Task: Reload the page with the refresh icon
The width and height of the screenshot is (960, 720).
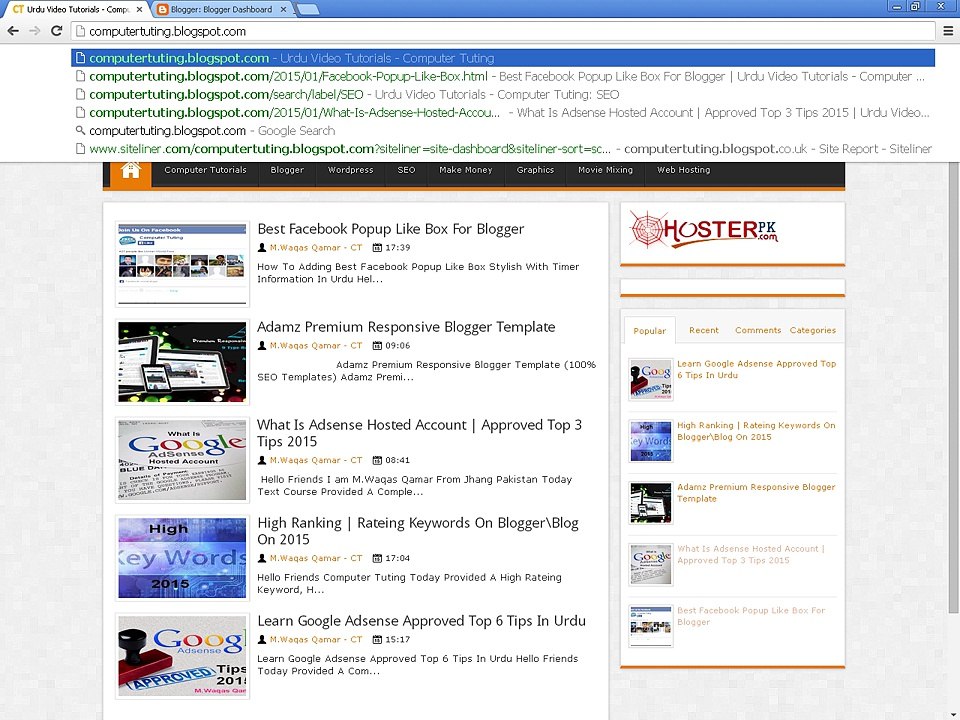Action: click(56, 31)
